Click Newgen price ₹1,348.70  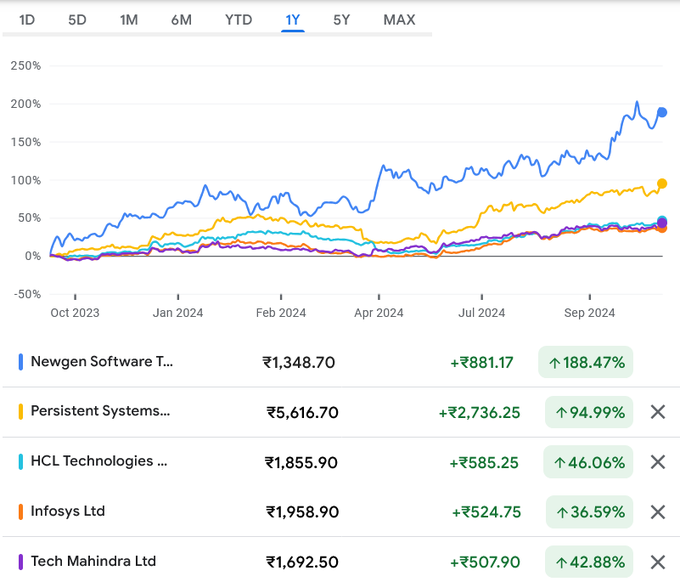coord(299,363)
